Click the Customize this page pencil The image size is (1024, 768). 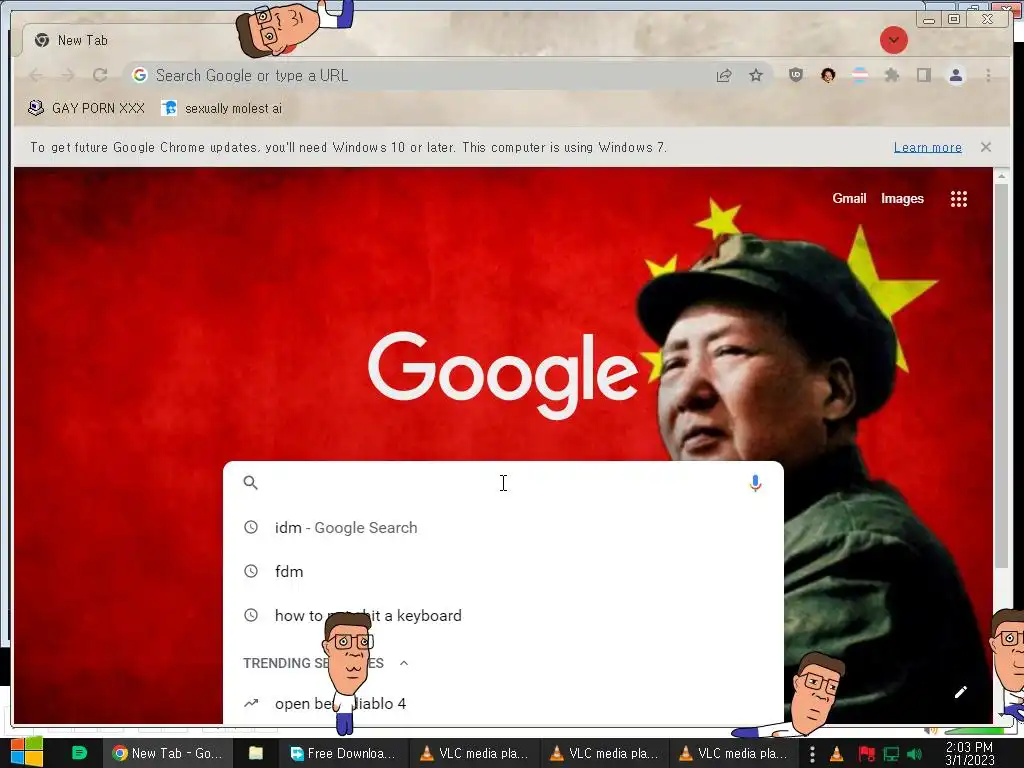click(960, 692)
